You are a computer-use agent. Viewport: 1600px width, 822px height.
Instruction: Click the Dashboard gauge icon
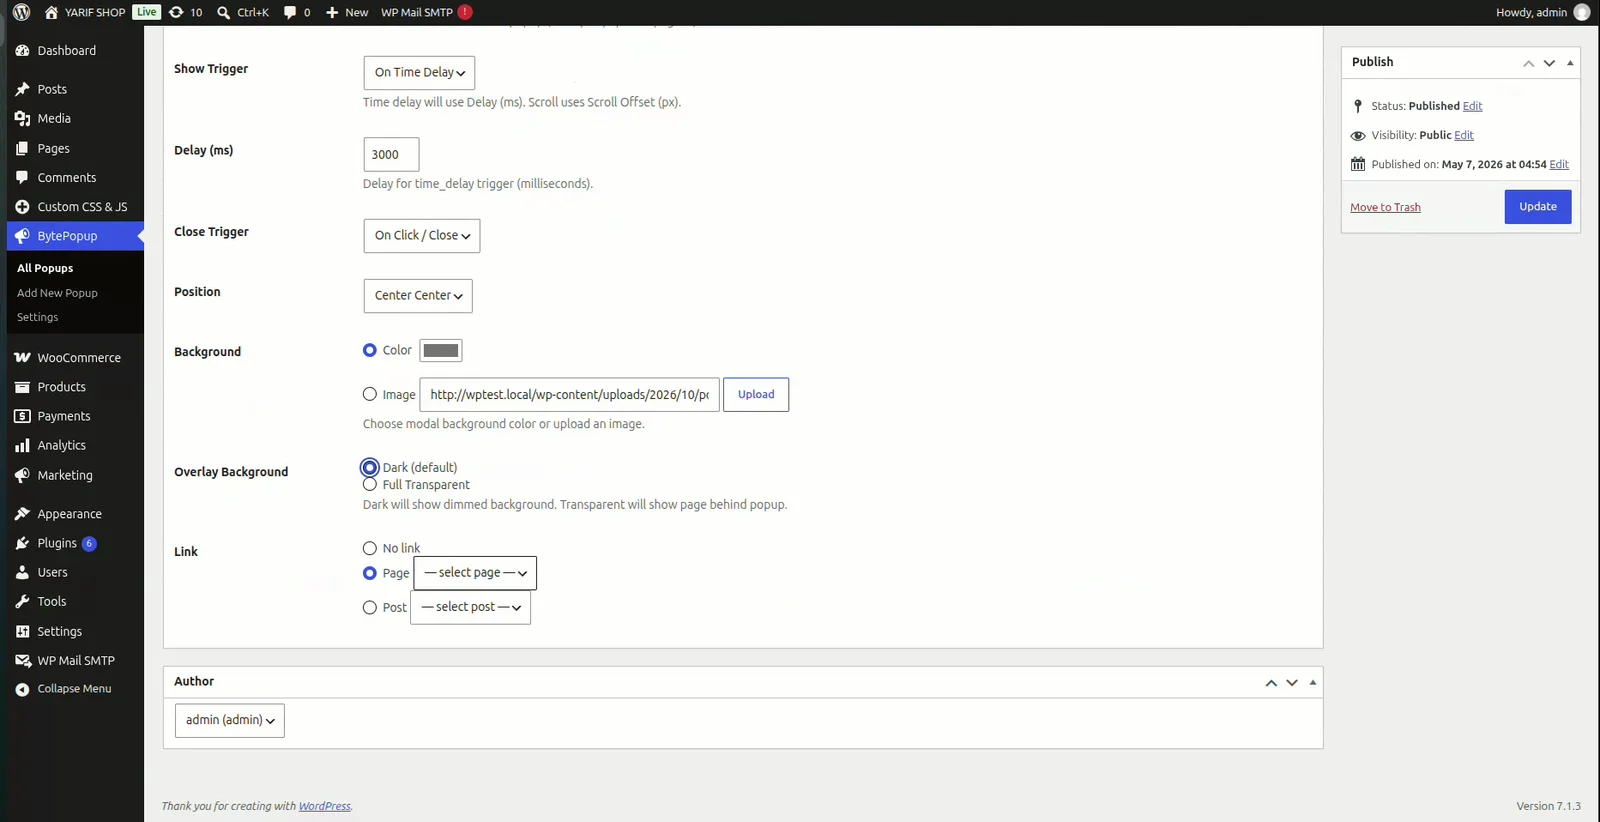click(22, 50)
